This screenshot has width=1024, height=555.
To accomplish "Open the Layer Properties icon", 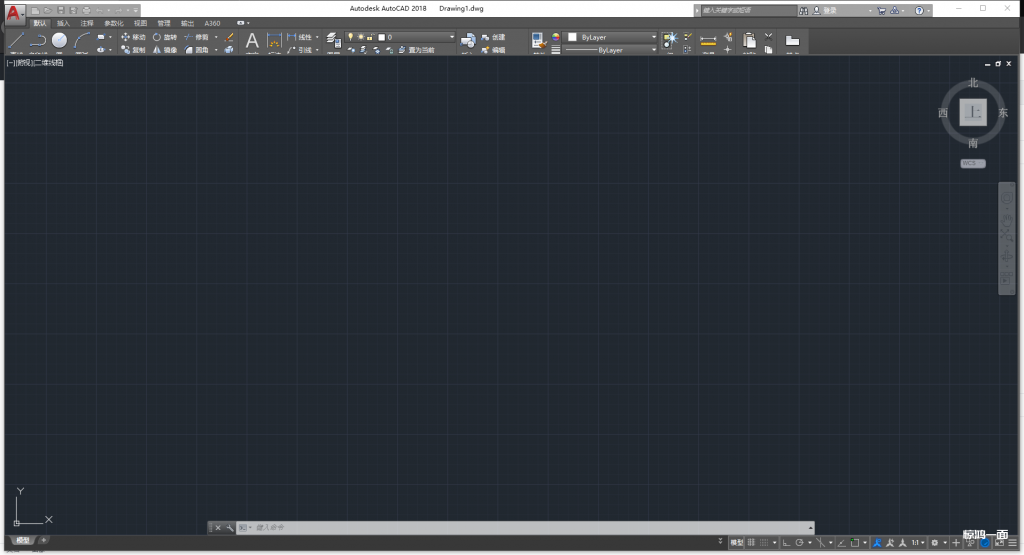I will 333,41.
